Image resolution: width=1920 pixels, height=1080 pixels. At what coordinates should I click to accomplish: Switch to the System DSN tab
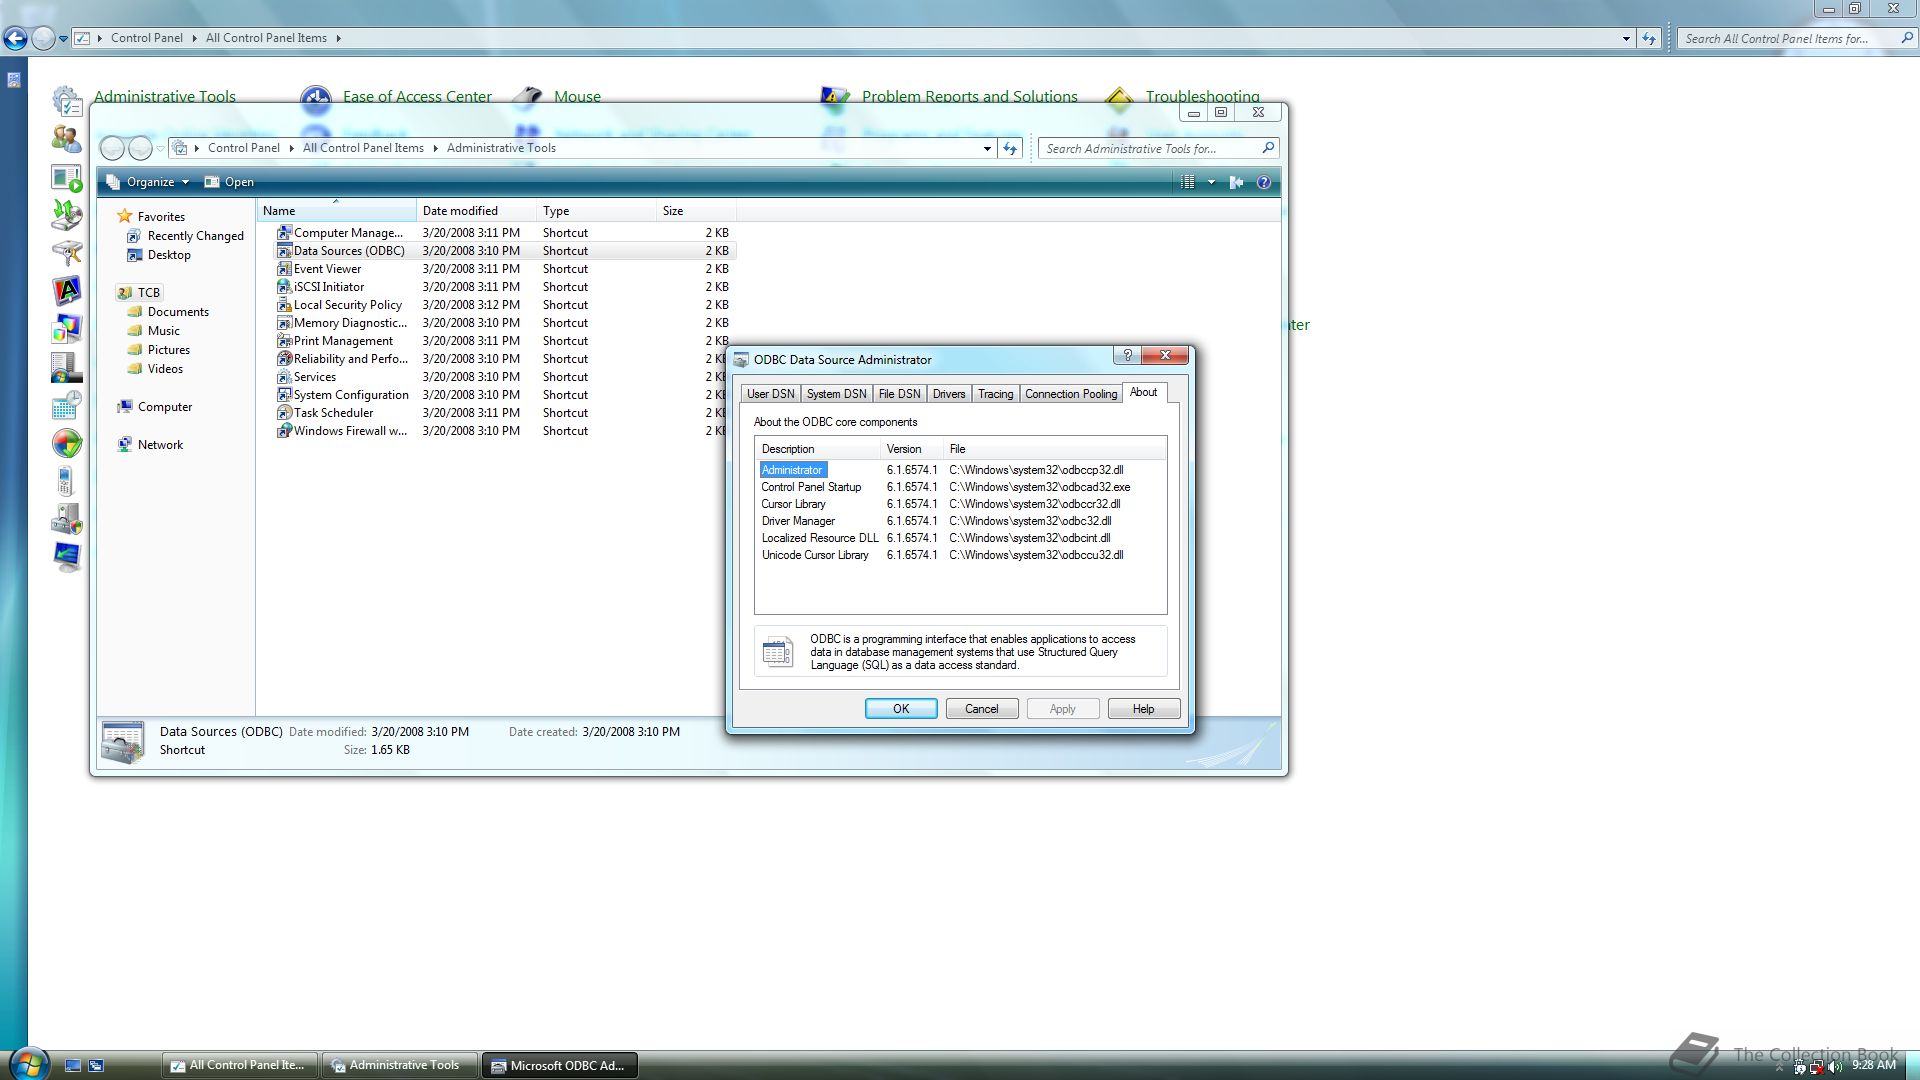point(836,394)
